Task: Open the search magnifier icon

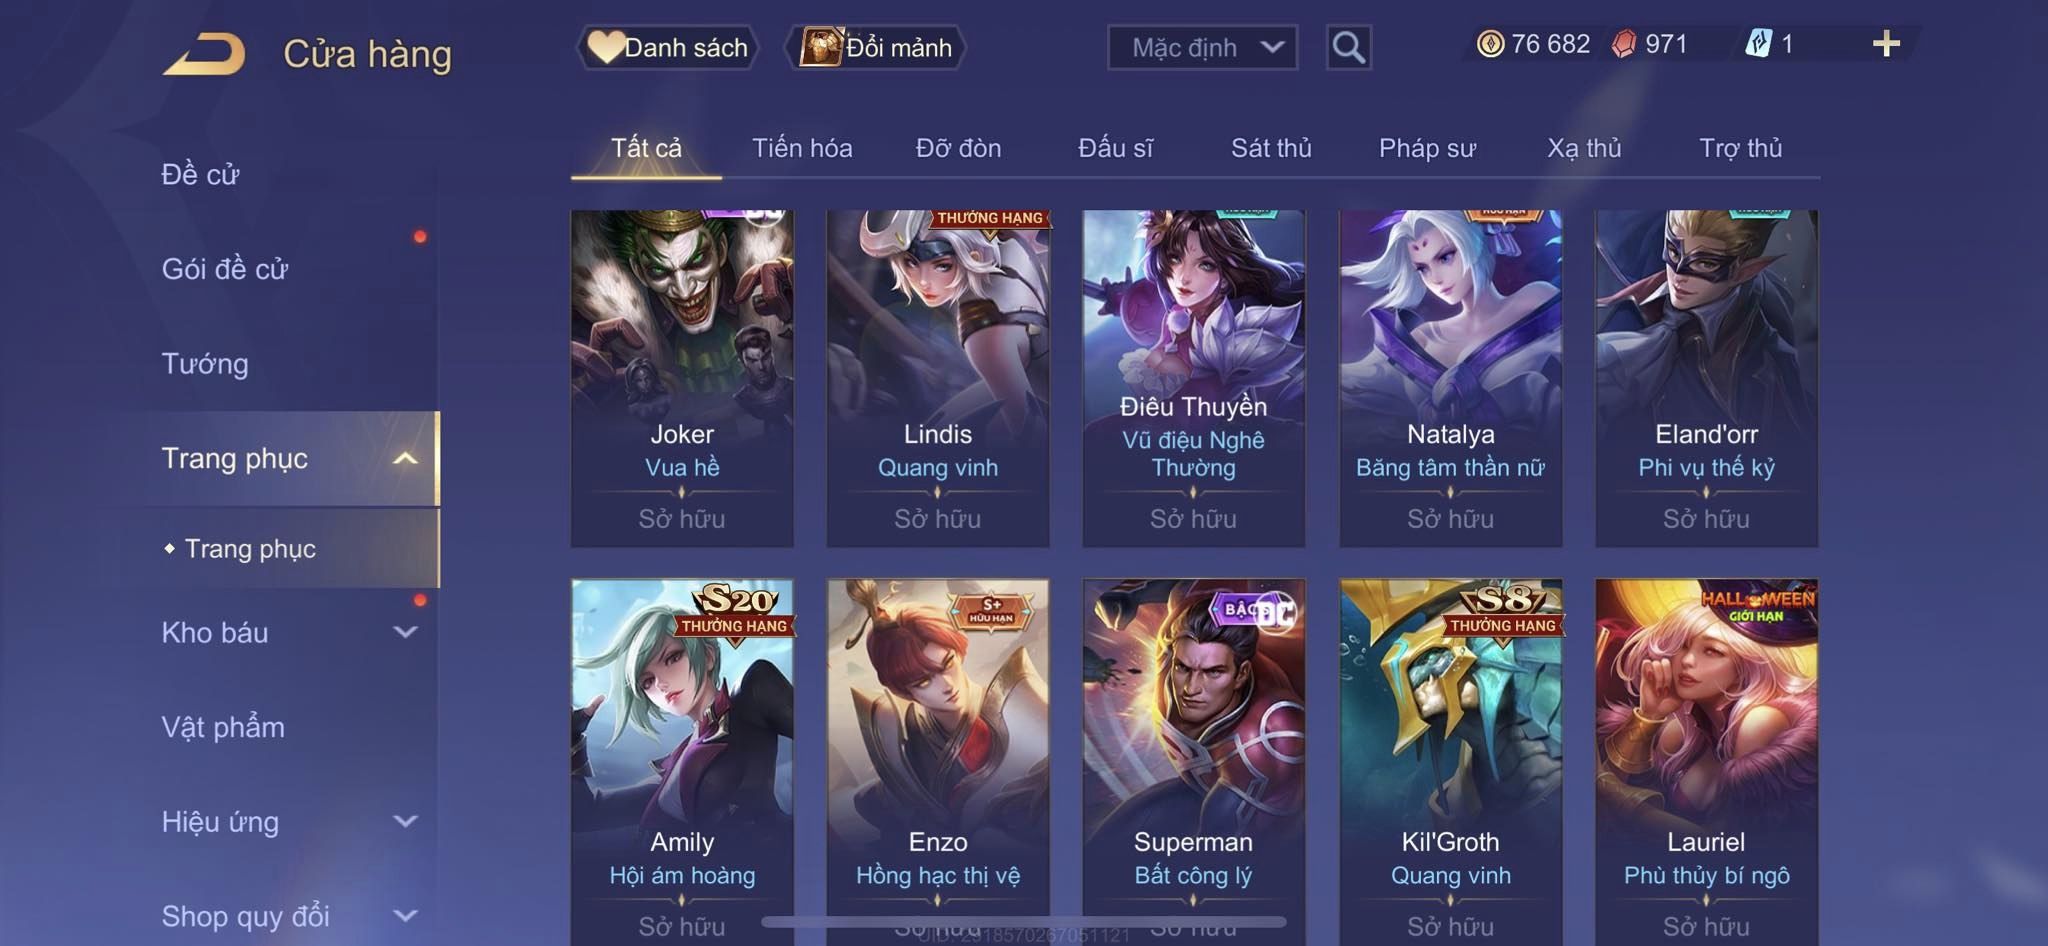Action: tap(1348, 47)
